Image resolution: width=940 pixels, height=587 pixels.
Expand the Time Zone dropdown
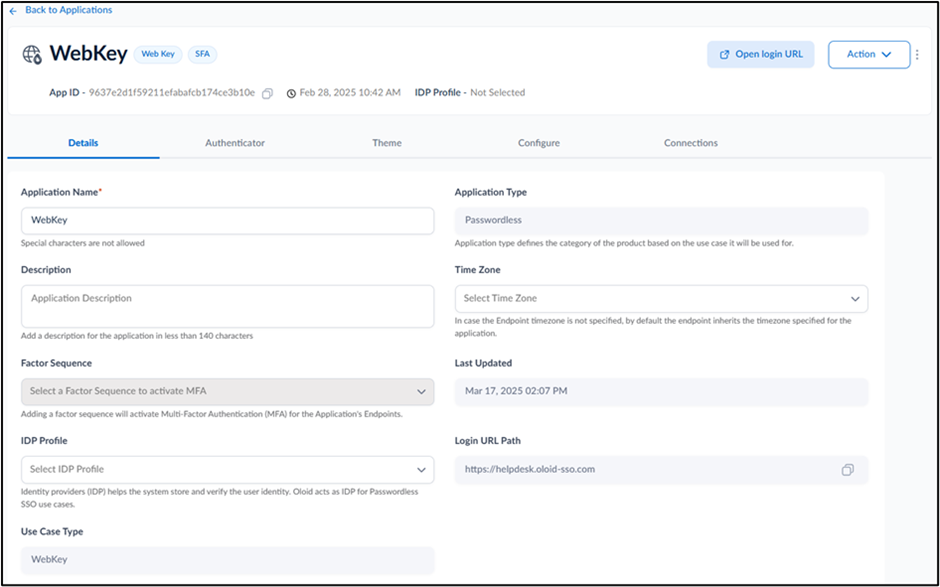(661, 299)
